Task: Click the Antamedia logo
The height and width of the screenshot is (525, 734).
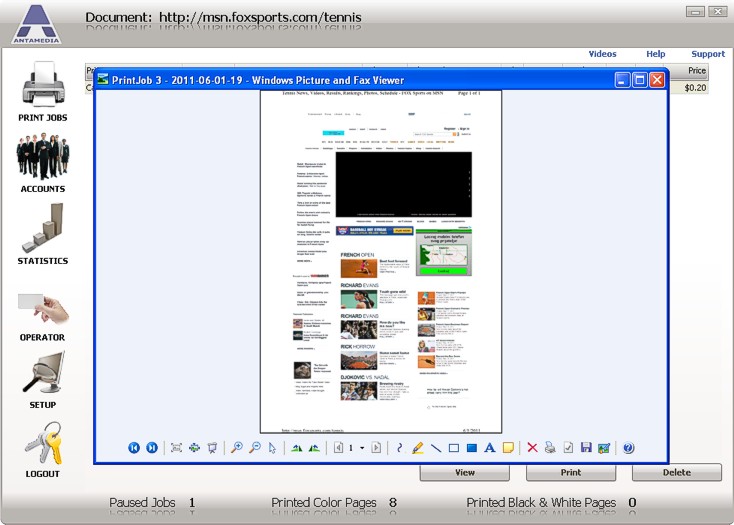Action: pos(37,24)
